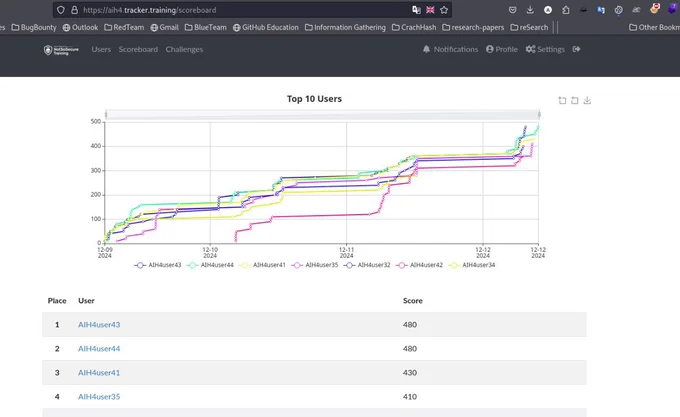Image resolution: width=680 pixels, height=417 pixels.
Task: Open the Other Bookmarks folder
Action: point(654,27)
